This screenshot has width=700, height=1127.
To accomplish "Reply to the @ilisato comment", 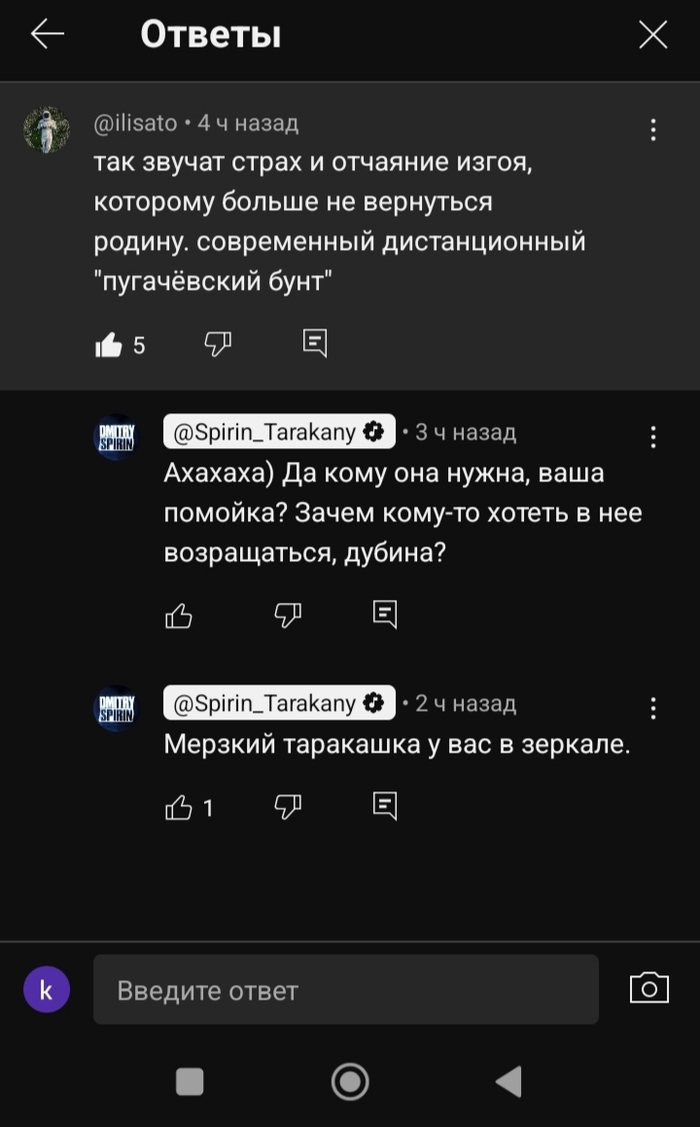I will [x=315, y=344].
